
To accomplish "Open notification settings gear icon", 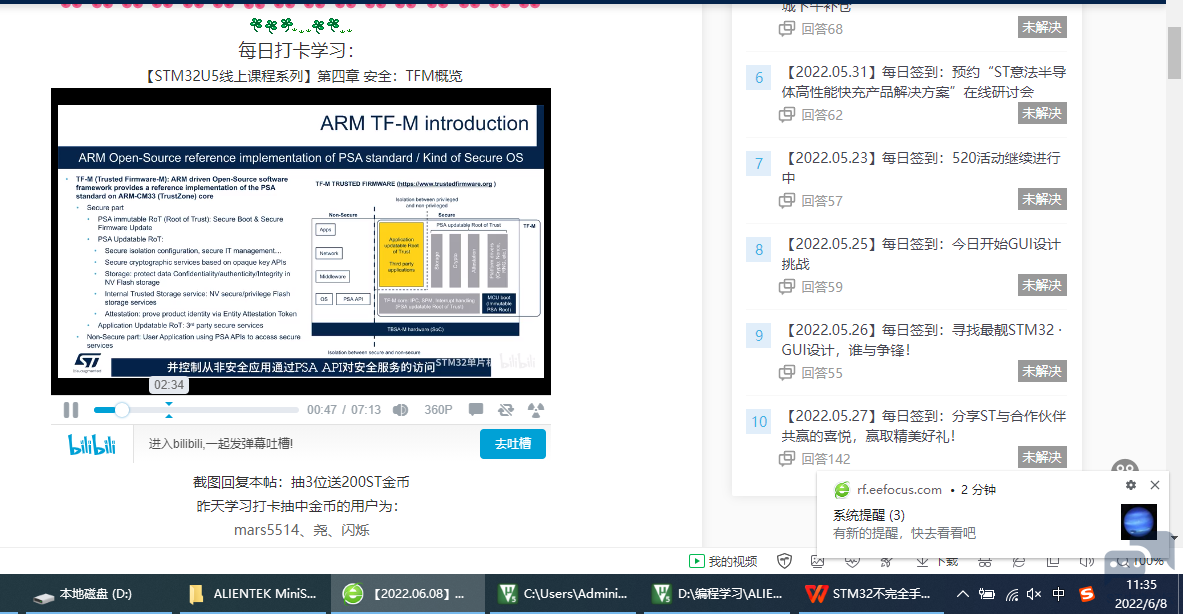I will (1130, 485).
